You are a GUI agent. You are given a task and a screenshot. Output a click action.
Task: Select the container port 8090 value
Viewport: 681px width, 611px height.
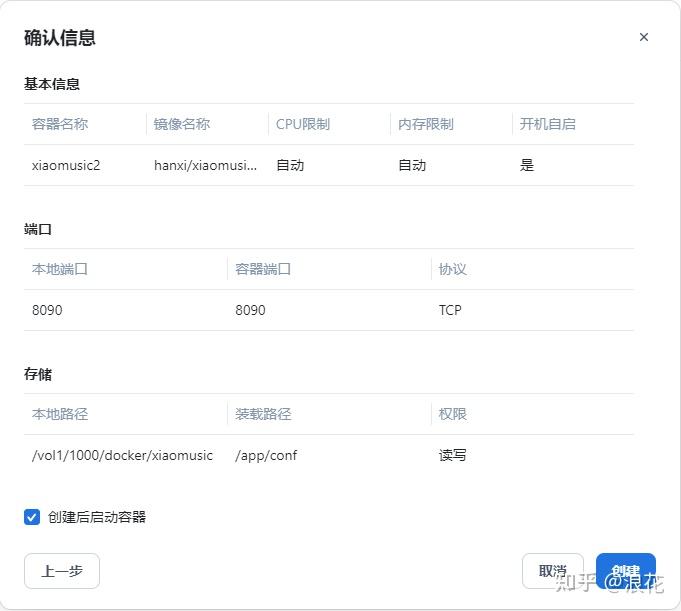tap(250, 310)
